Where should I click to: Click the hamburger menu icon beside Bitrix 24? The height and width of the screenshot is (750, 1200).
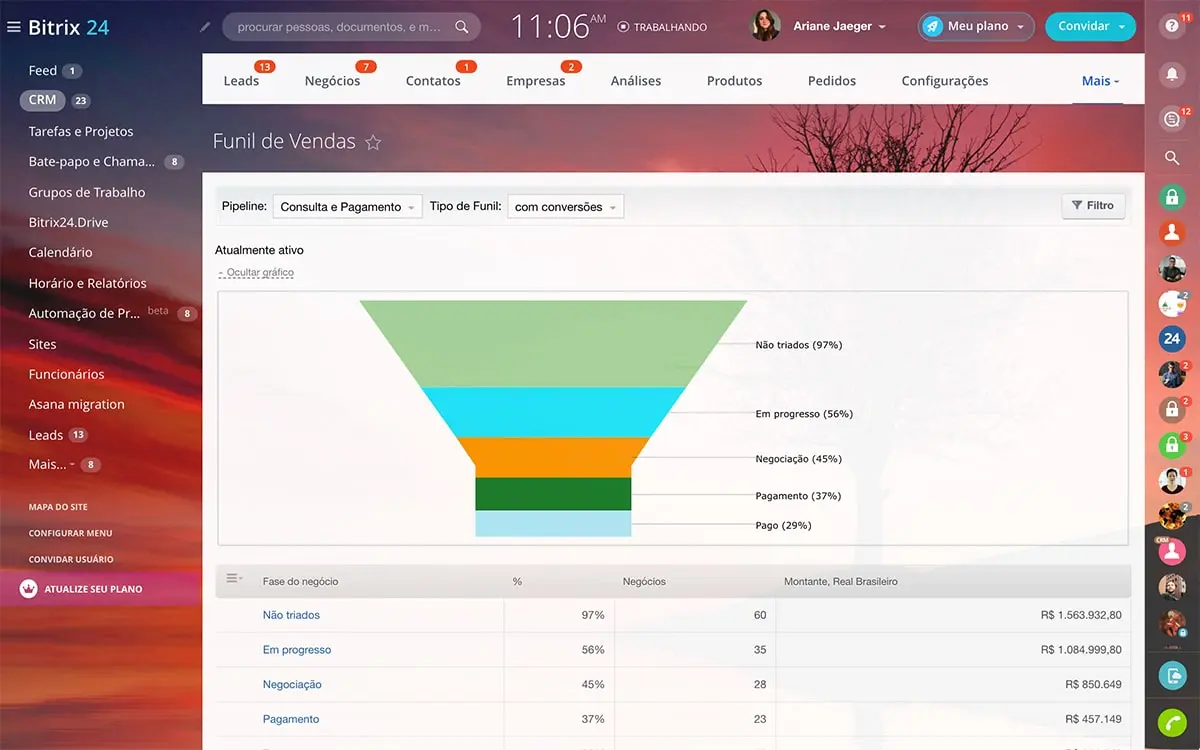click(14, 27)
